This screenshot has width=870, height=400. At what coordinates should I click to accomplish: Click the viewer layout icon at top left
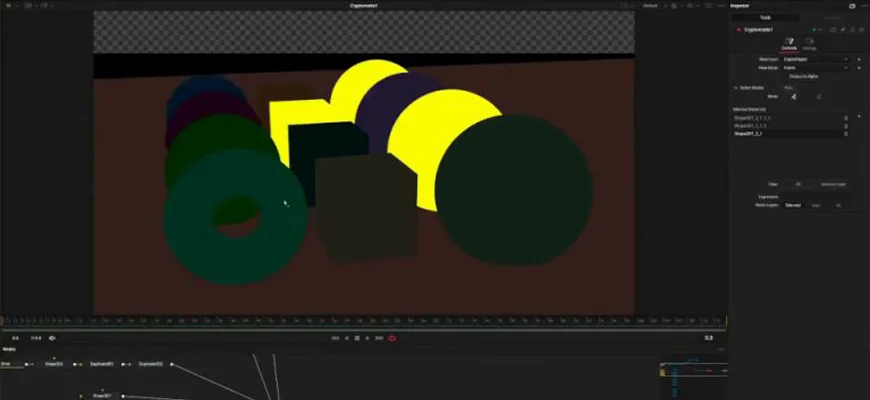[8, 6]
